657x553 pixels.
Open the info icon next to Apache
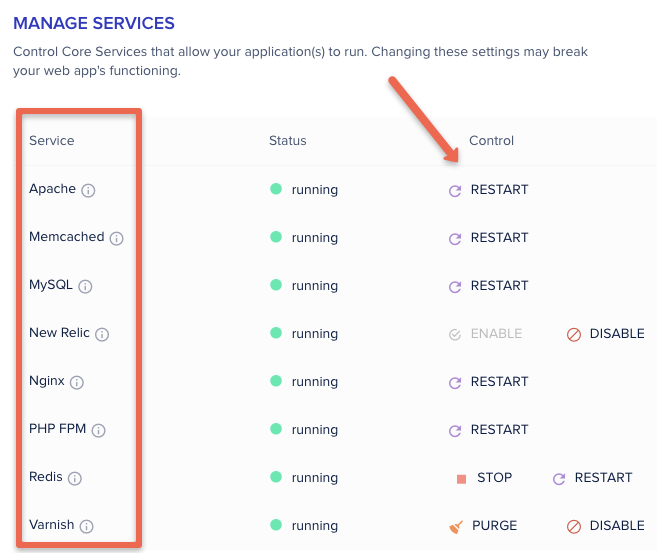click(88, 191)
